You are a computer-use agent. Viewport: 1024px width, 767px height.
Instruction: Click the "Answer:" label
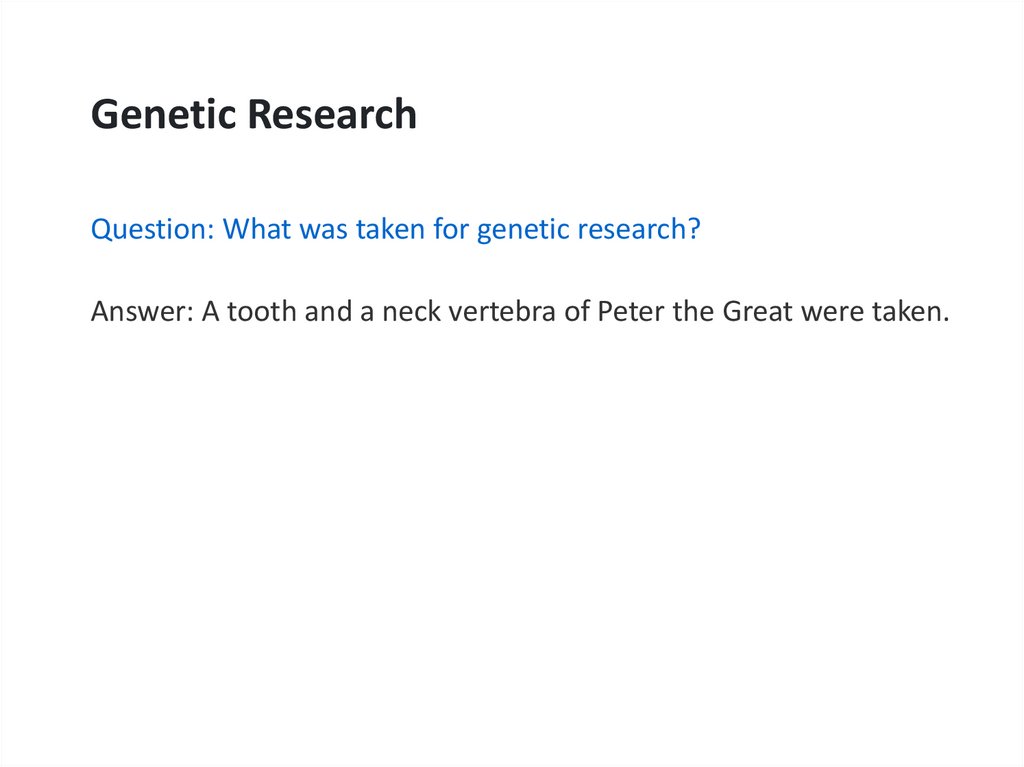click(142, 312)
